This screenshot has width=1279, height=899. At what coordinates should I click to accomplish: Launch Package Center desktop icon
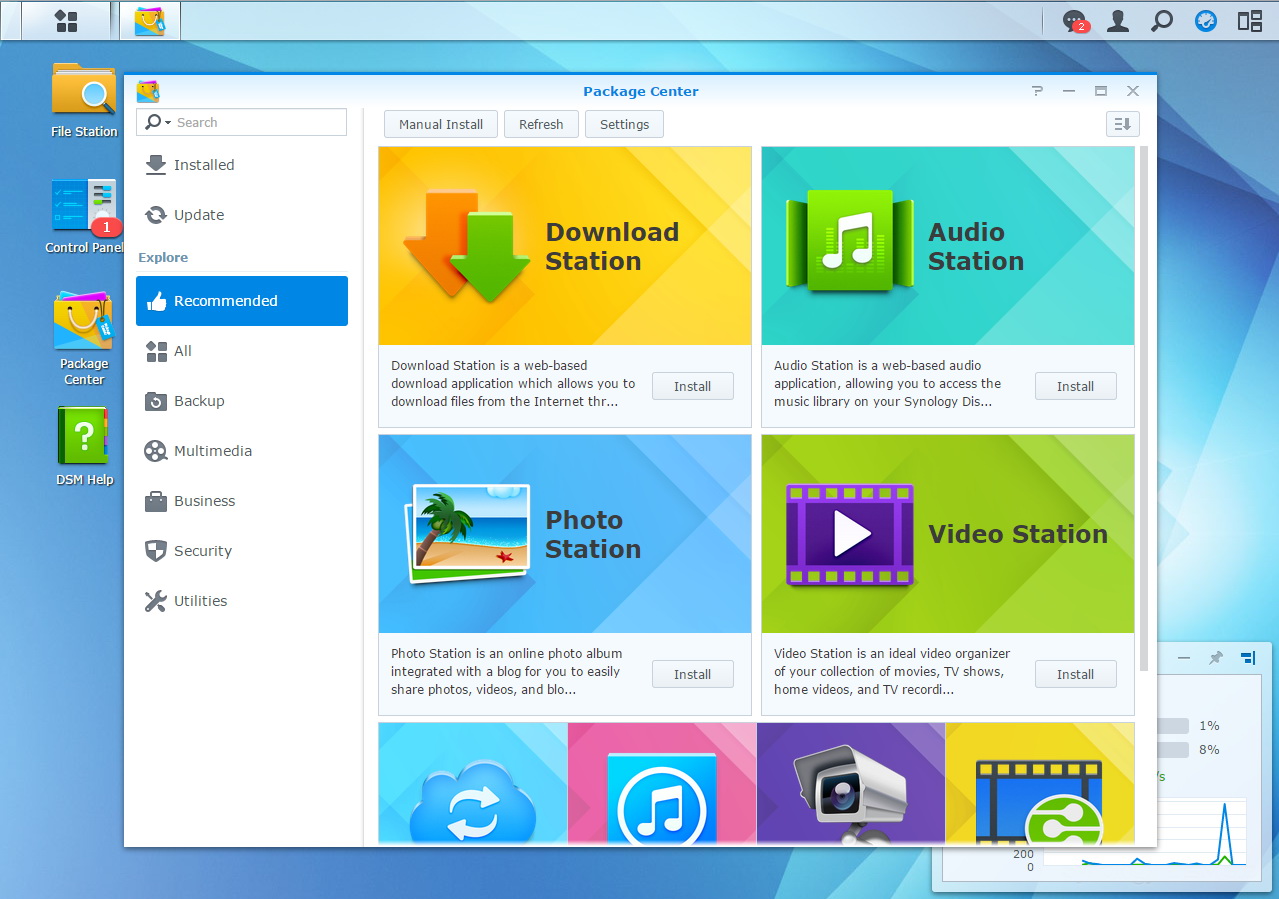[84, 338]
